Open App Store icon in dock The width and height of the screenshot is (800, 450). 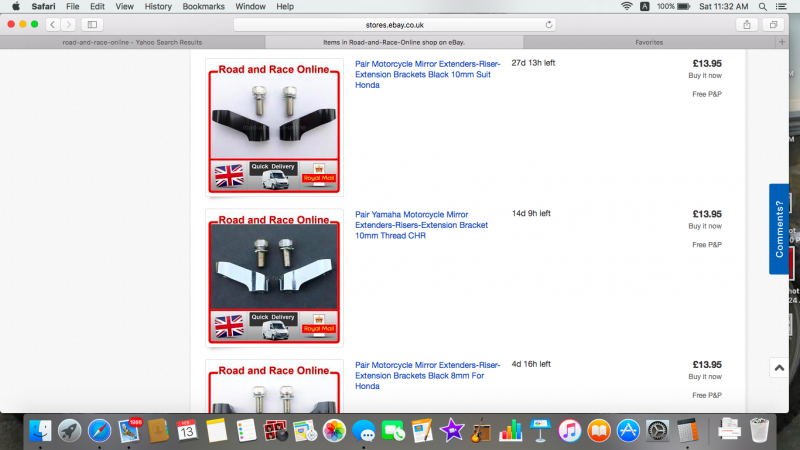[628, 431]
